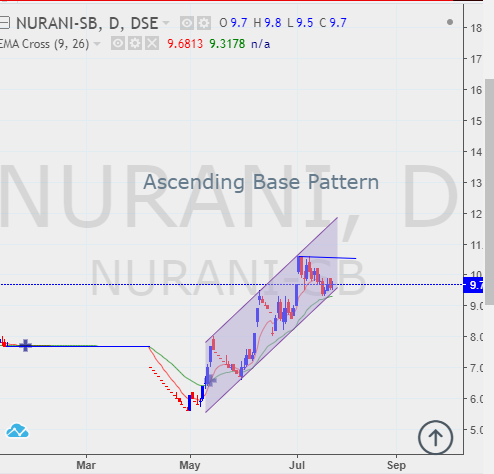The width and height of the screenshot is (494, 474).
Task: Click the Jul label on time axis
Action: 297,465
